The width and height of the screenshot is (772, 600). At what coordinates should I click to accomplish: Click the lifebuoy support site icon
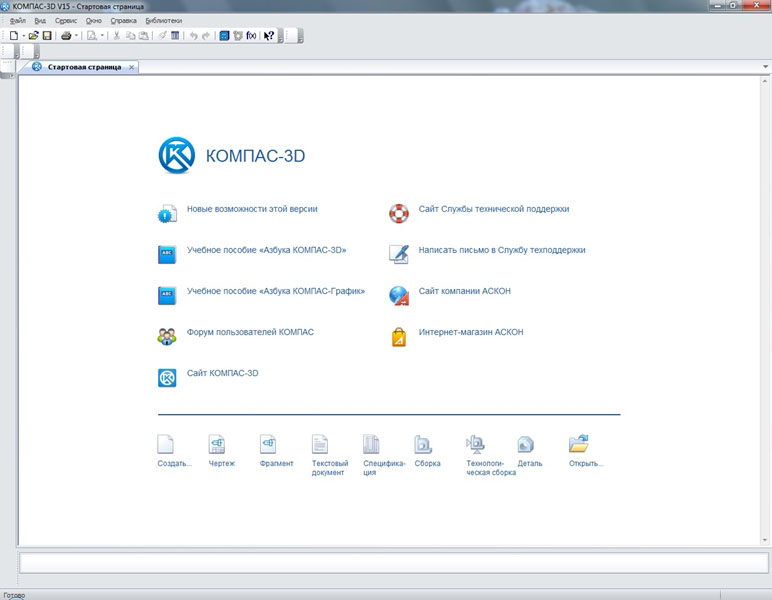click(399, 214)
